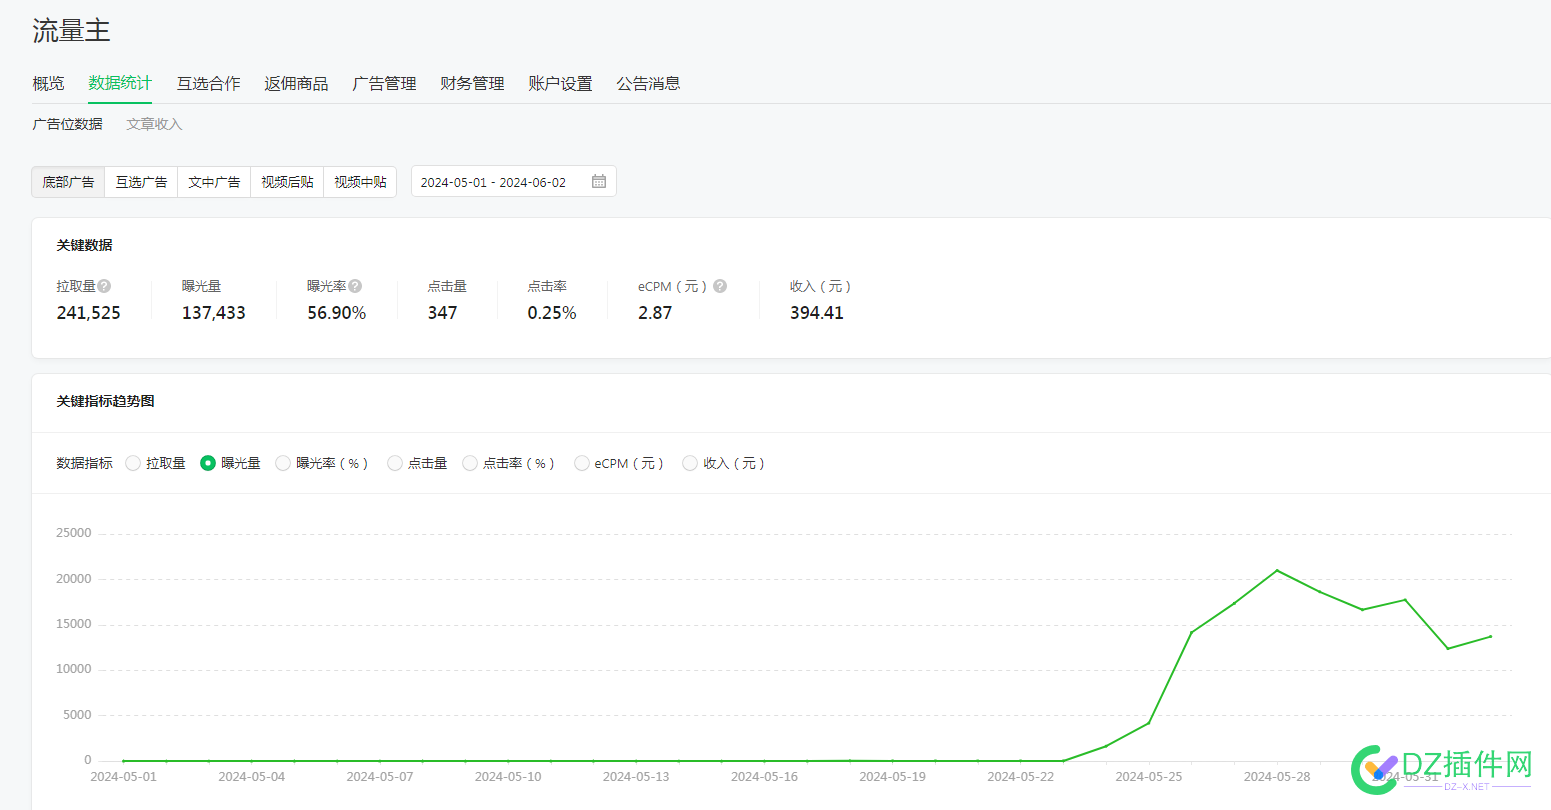Open the 互选合作 tab
The image size is (1551, 810).
pyautogui.click(x=209, y=84)
